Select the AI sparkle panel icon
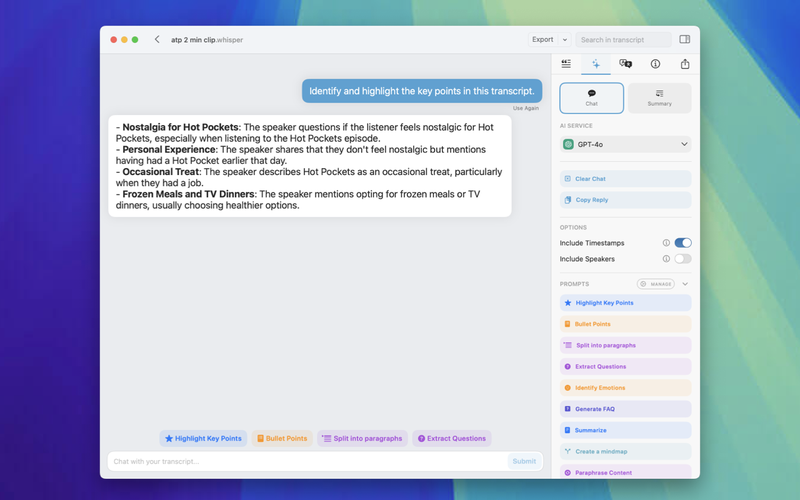The height and width of the screenshot is (500, 800). click(596, 64)
